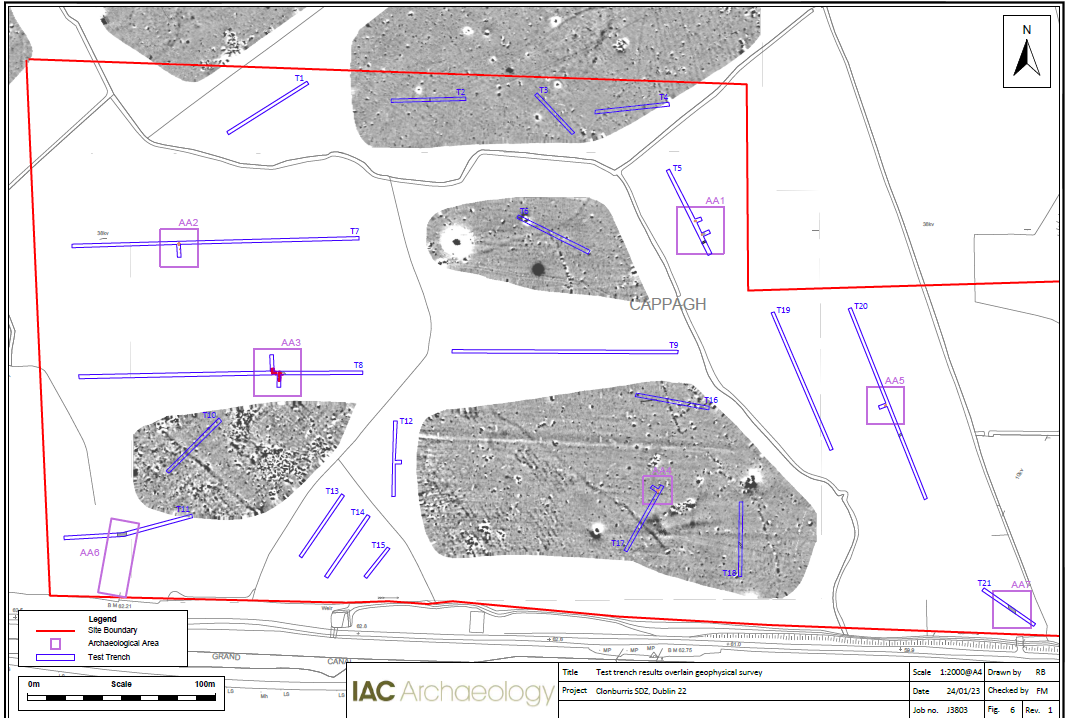Select the AA7 archaeological area box

(1011, 609)
